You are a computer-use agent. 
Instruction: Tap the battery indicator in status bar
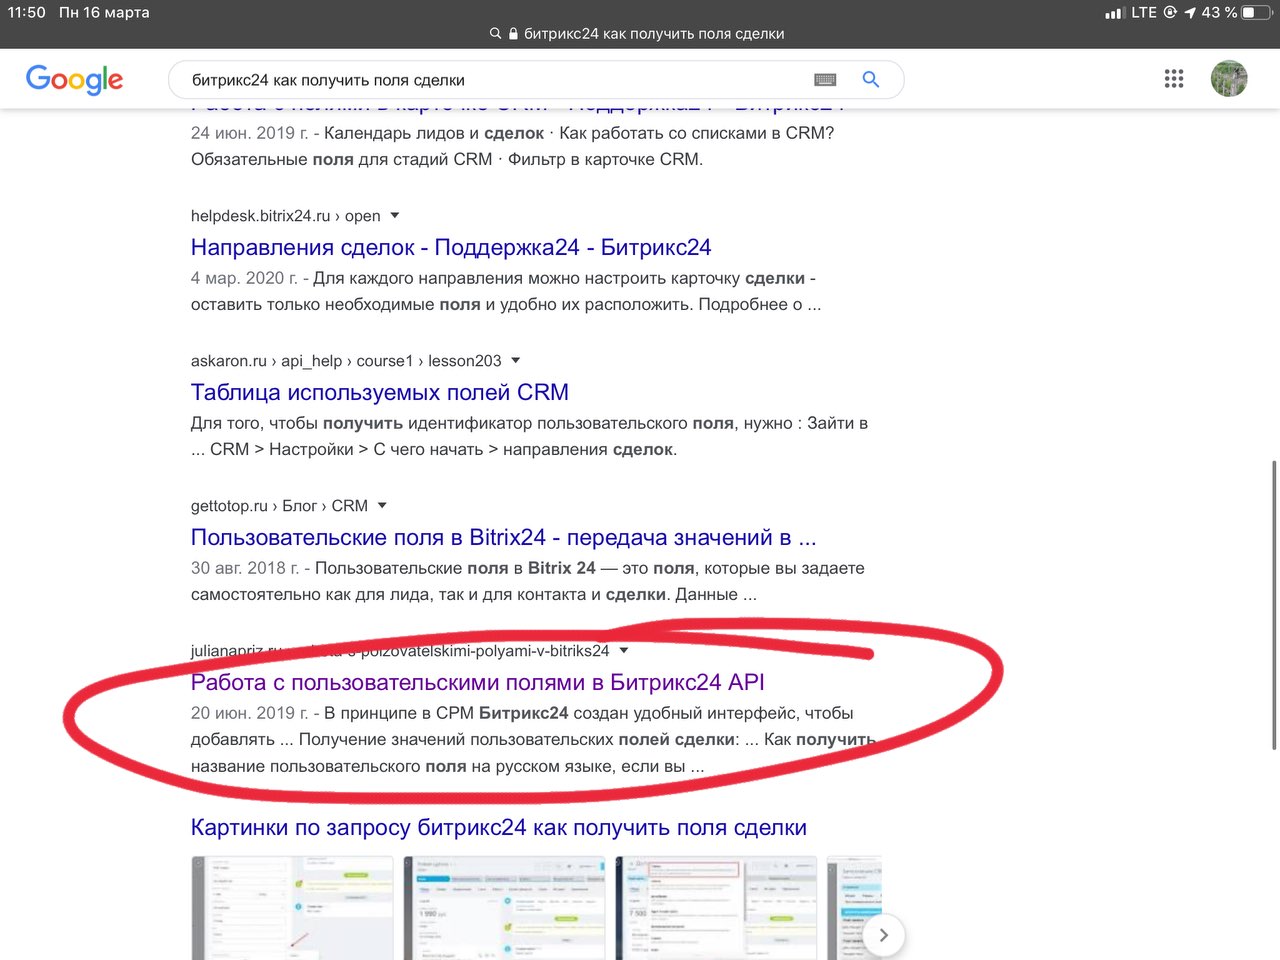pos(1256,12)
